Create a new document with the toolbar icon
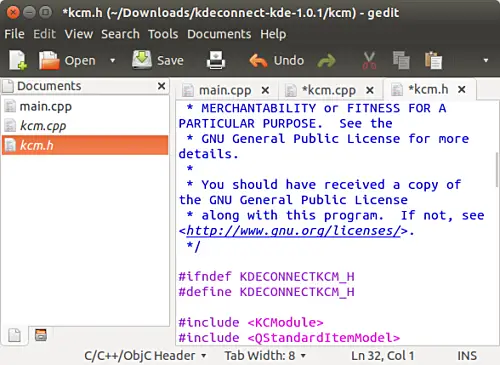Screen dimensions: 500x365 [17, 60]
